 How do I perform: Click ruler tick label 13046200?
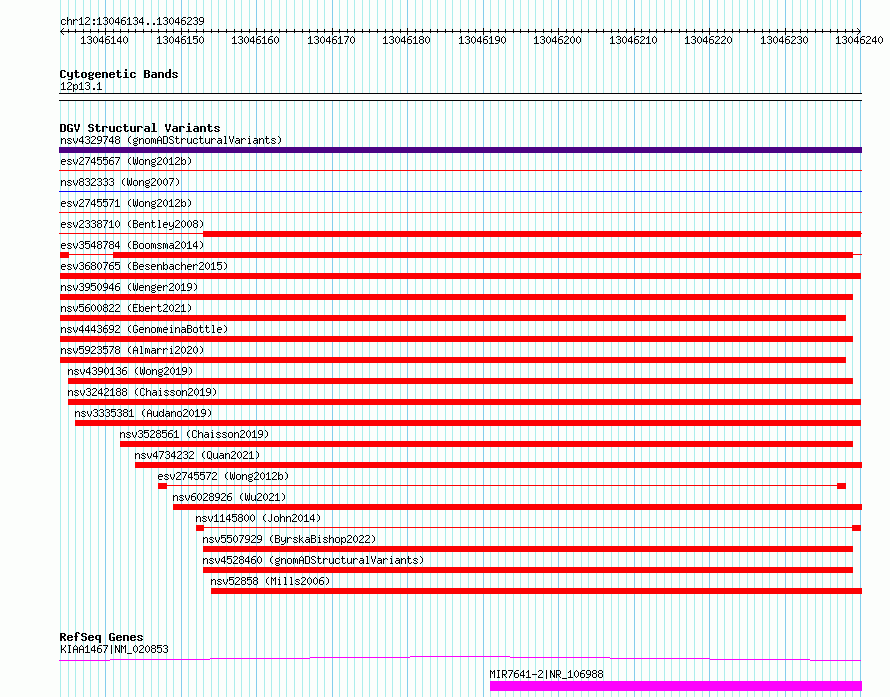pyautogui.click(x=557, y=40)
